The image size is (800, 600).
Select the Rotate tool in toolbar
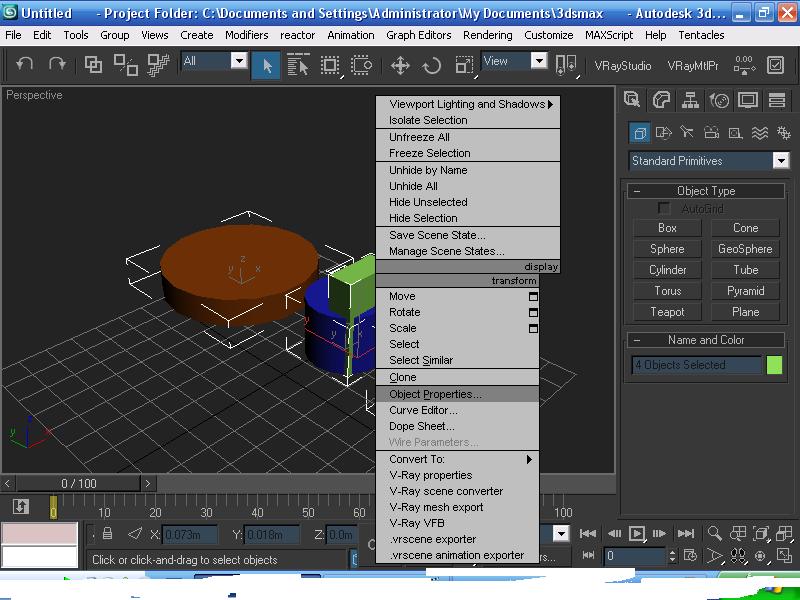tap(432, 65)
